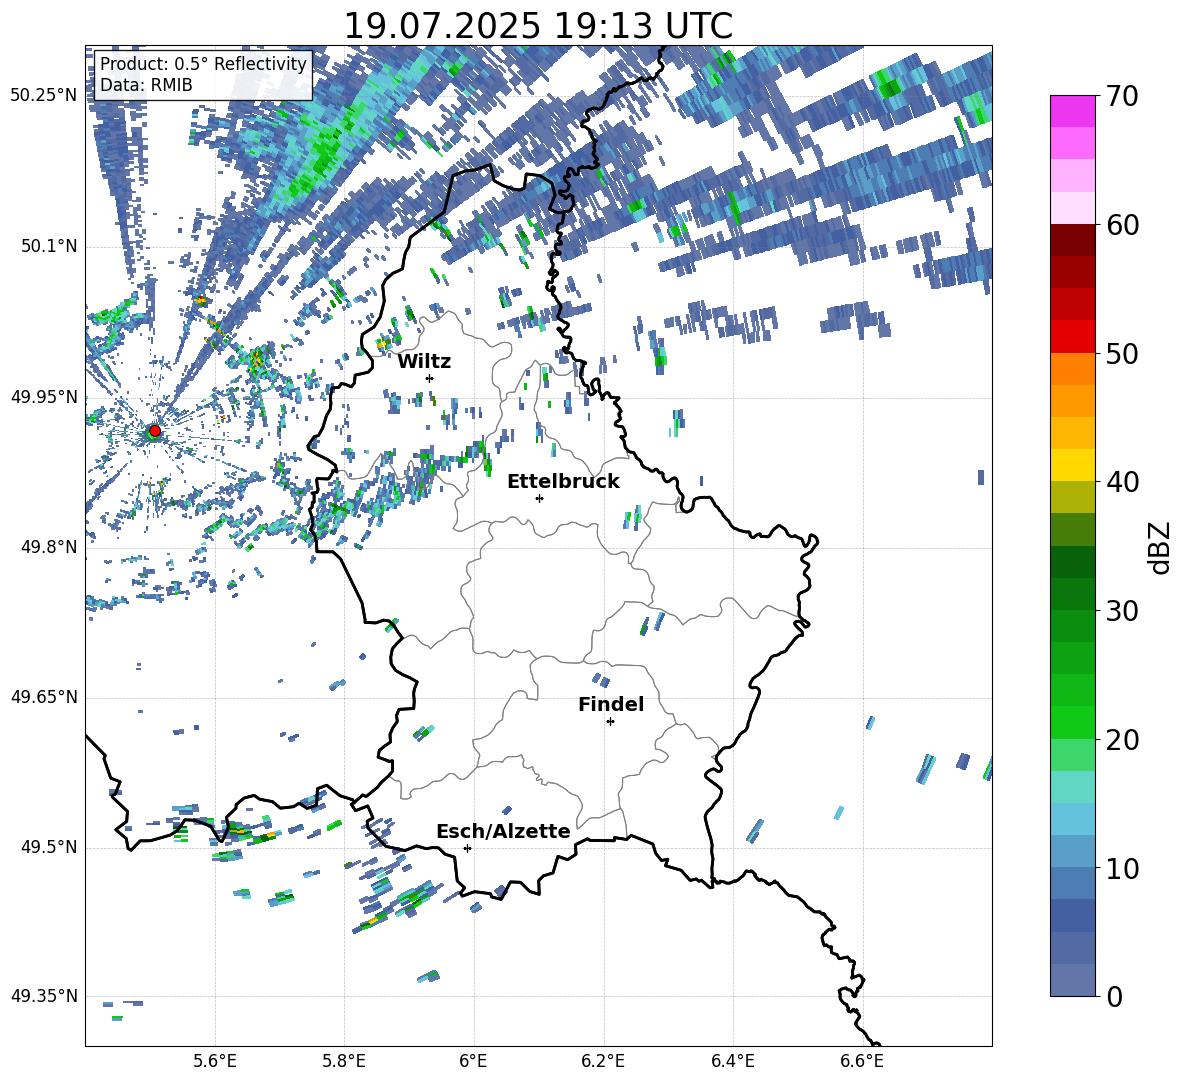Image resolution: width=1184 pixels, height=1081 pixels.
Task: Click the Ettelbruck city label
Action: tap(563, 482)
